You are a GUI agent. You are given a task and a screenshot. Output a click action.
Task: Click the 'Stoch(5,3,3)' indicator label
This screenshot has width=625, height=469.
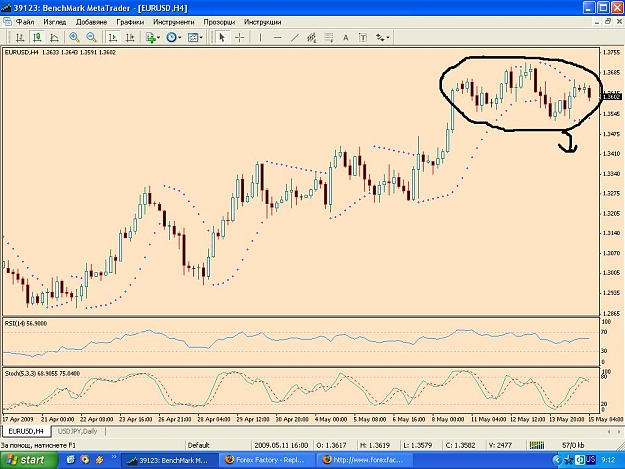20,373
